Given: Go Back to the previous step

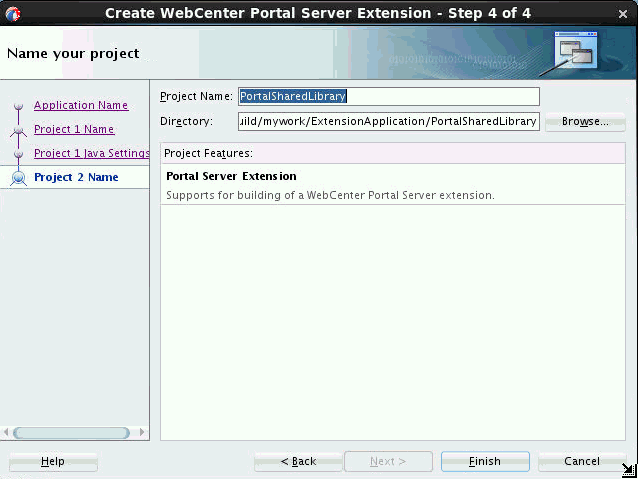Looking at the screenshot, I should [x=298, y=462].
